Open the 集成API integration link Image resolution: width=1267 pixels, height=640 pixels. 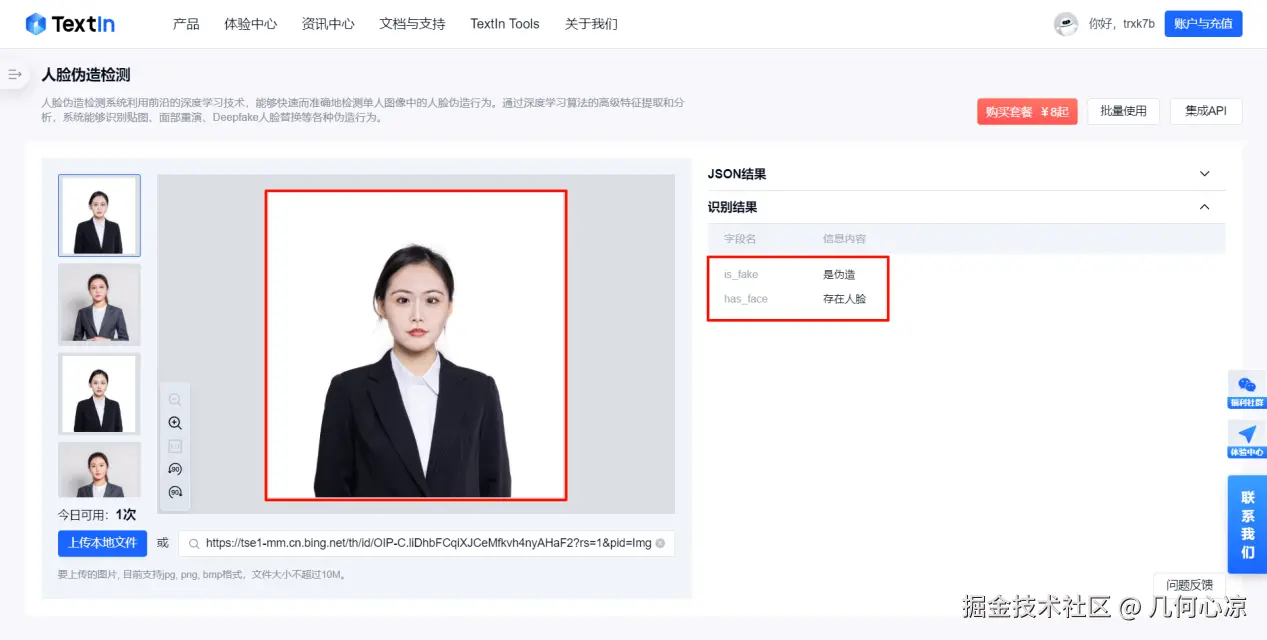(x=1205, y=111)
